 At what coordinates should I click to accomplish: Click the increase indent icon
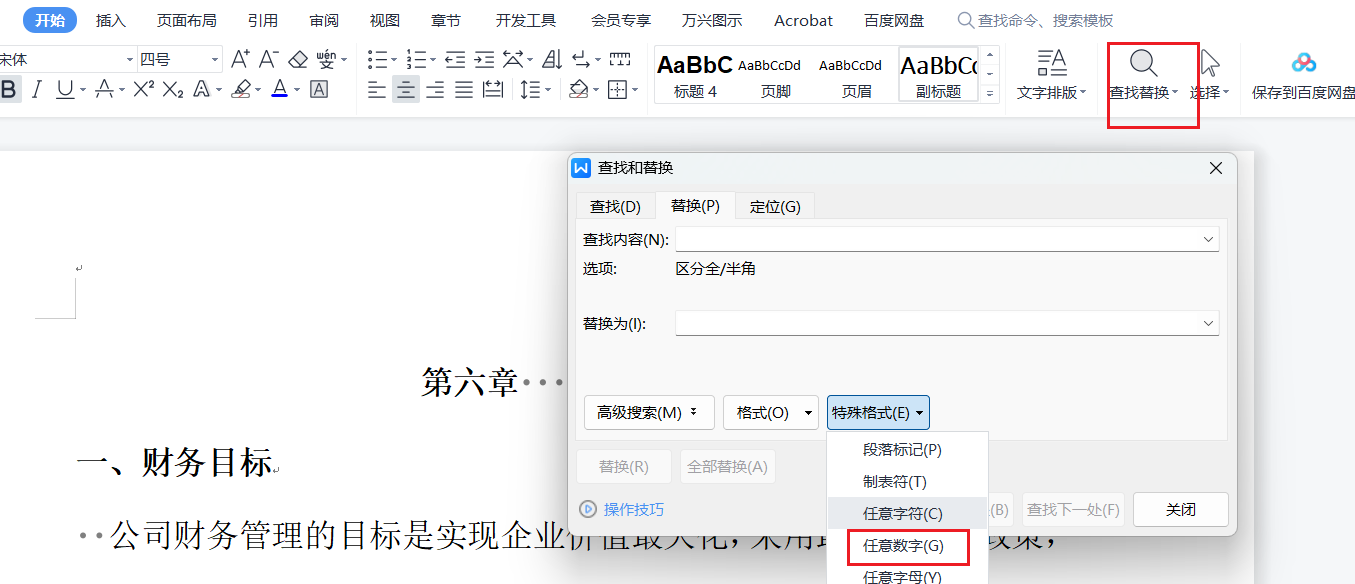pyautogui.click(x=484, y=59)
